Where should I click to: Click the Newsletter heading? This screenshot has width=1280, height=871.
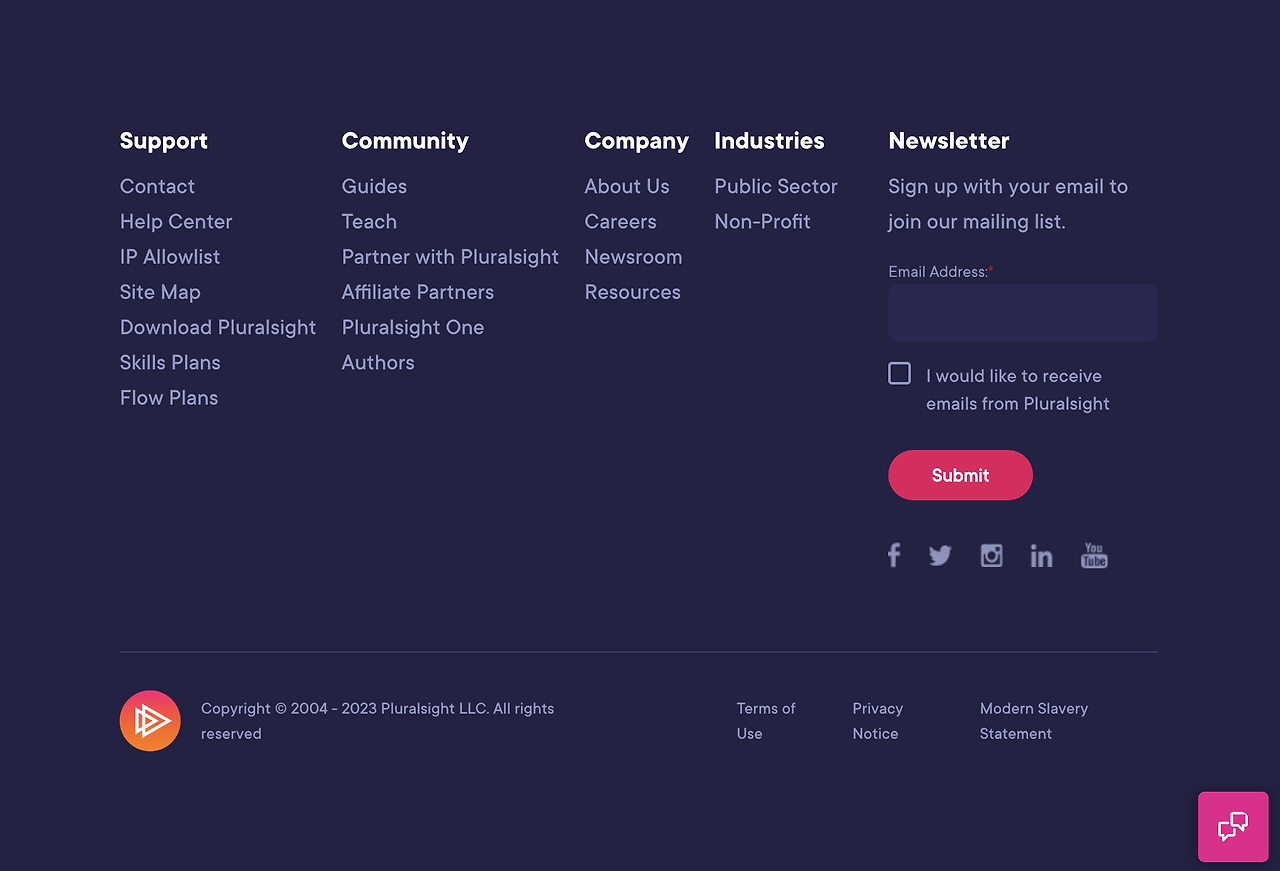949,141
